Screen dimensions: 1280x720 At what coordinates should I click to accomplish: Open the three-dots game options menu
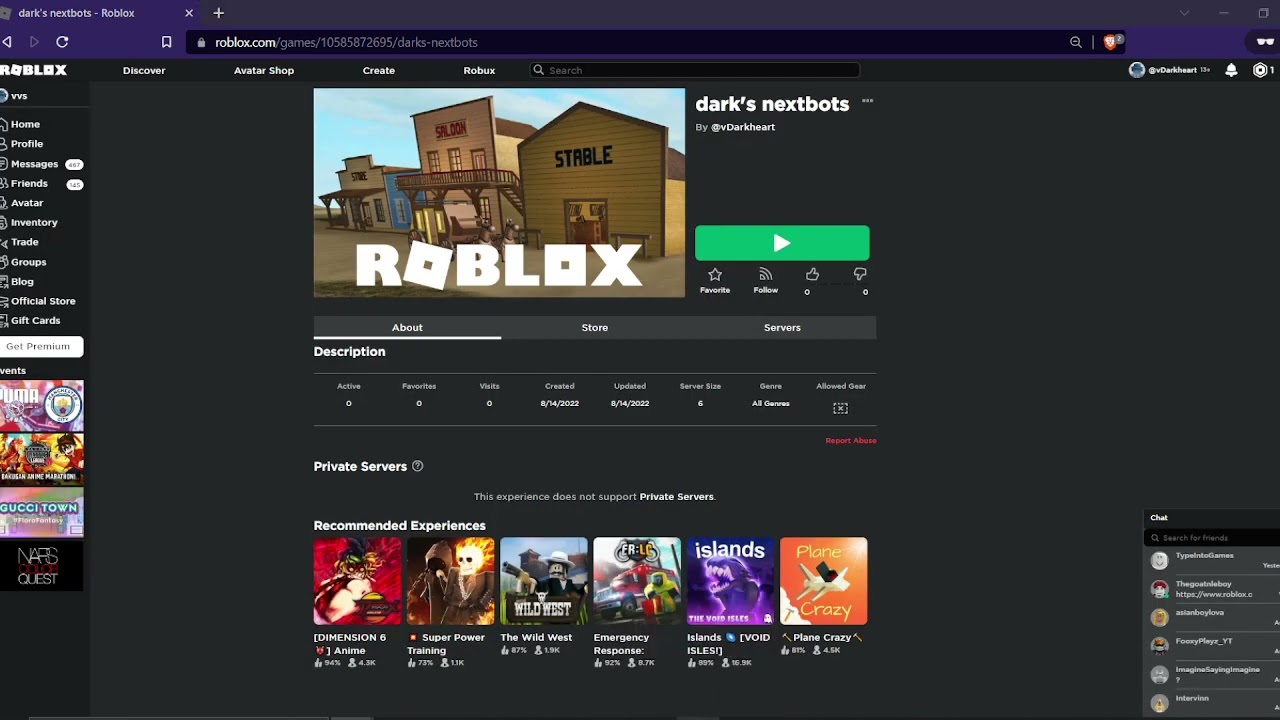pos(867,101)
